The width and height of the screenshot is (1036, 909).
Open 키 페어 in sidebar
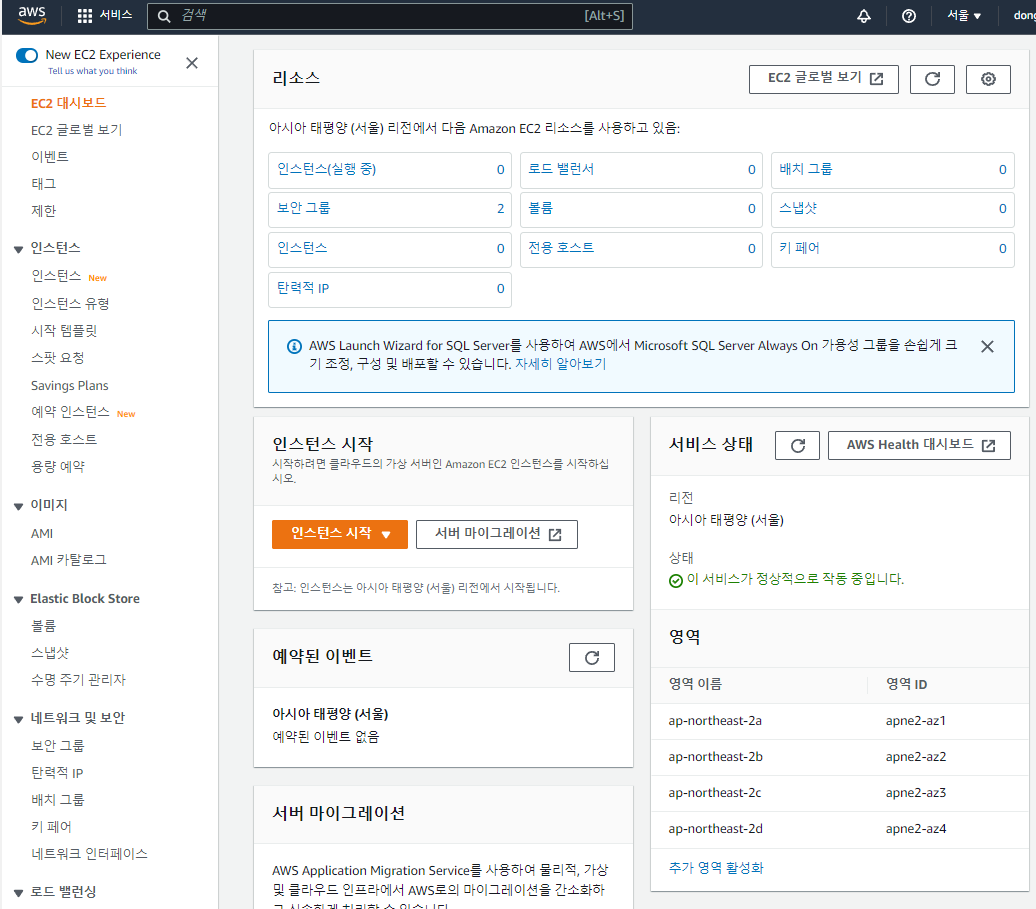(51, 827)
